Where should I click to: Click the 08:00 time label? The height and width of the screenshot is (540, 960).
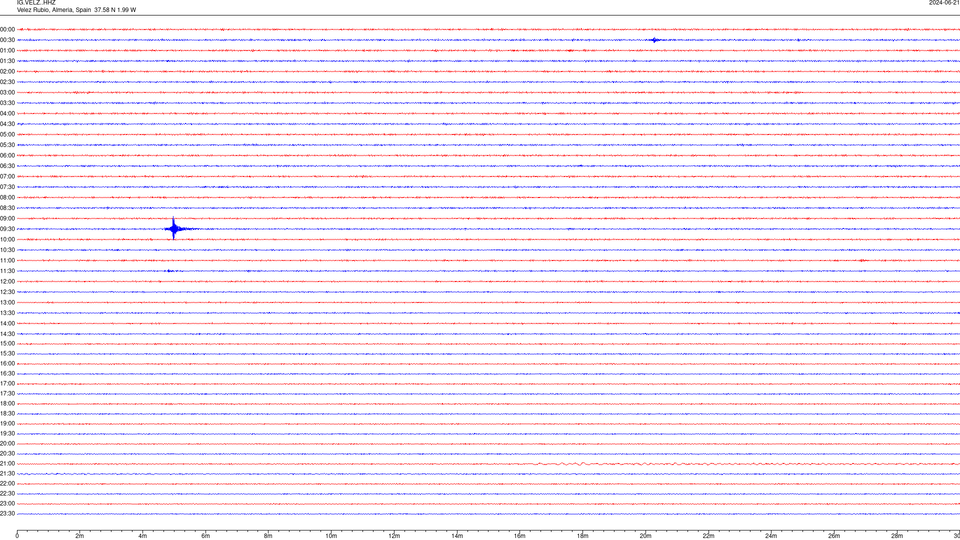7,198
